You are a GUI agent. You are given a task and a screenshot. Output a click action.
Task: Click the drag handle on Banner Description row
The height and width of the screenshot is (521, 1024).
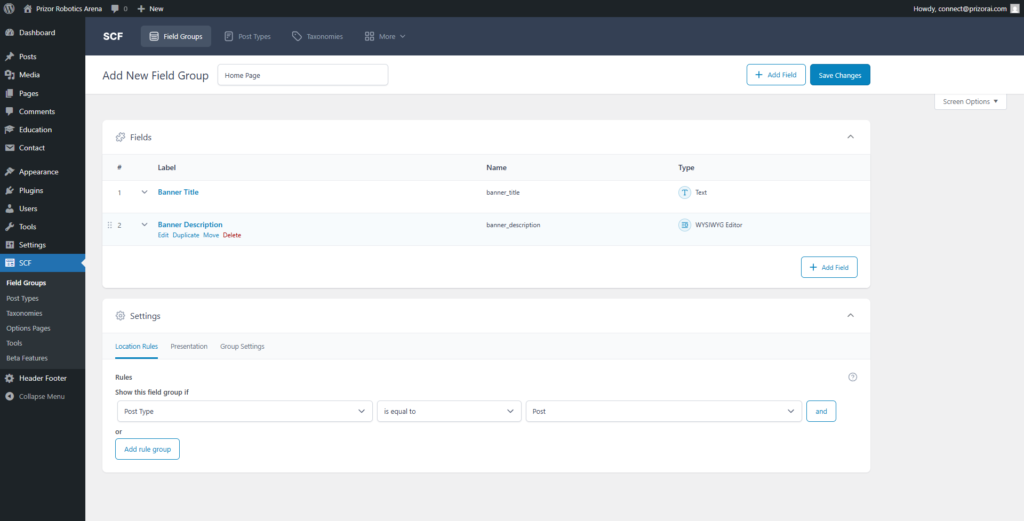coord(109,225)
